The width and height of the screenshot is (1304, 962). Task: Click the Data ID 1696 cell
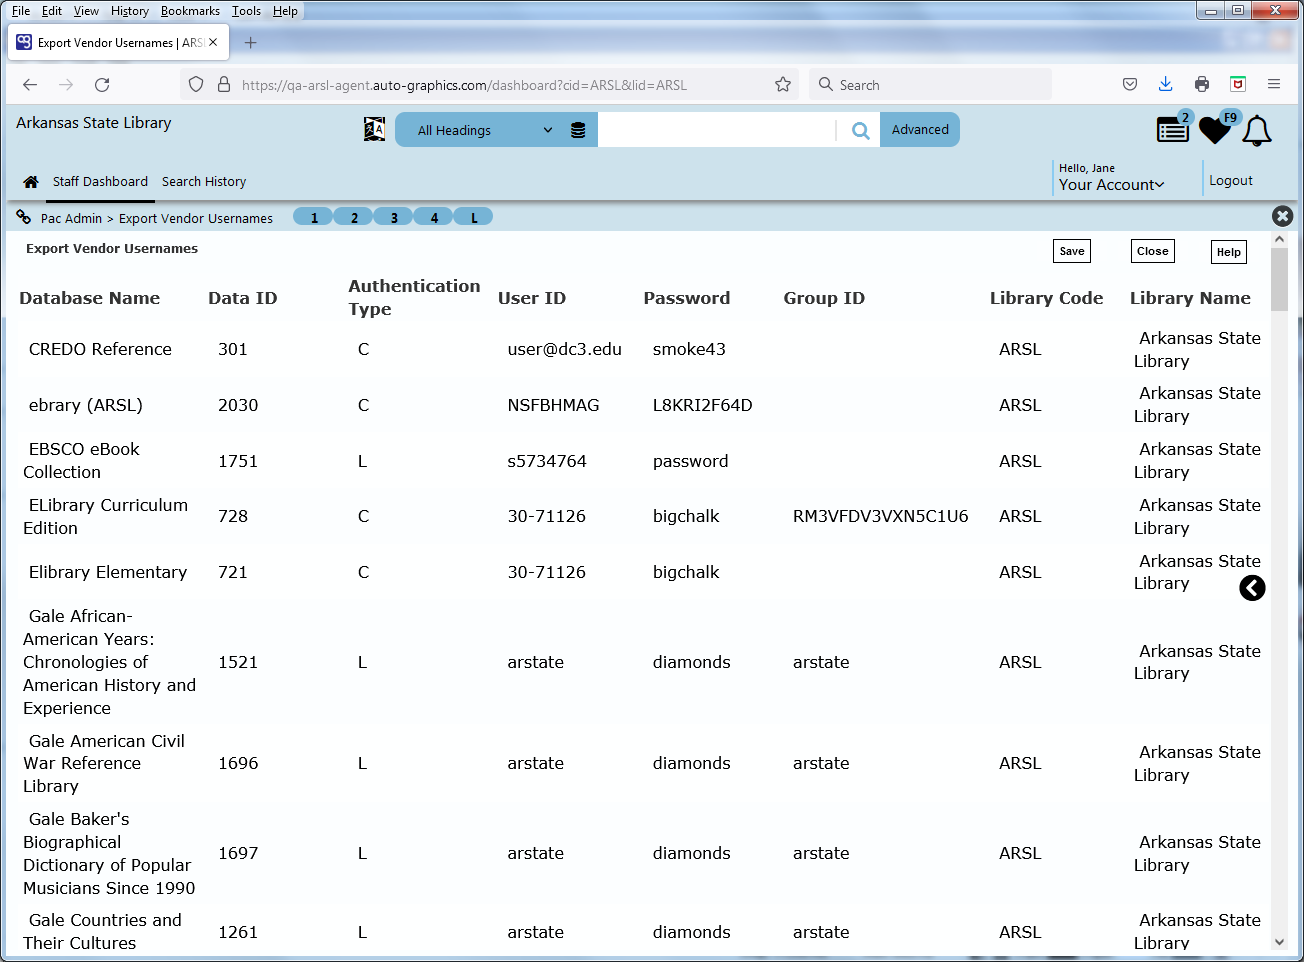tap(238, 763)
